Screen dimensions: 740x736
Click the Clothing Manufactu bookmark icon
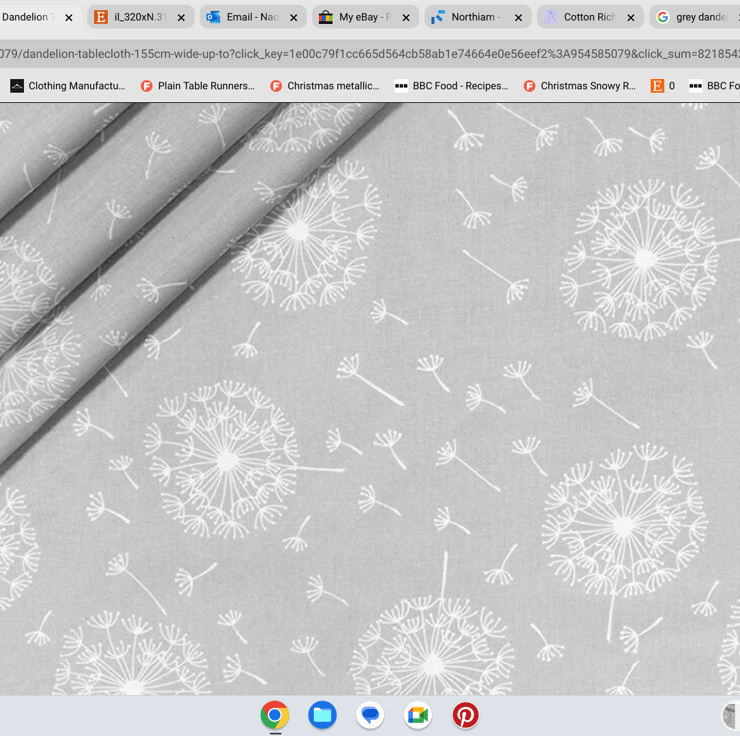17,86
